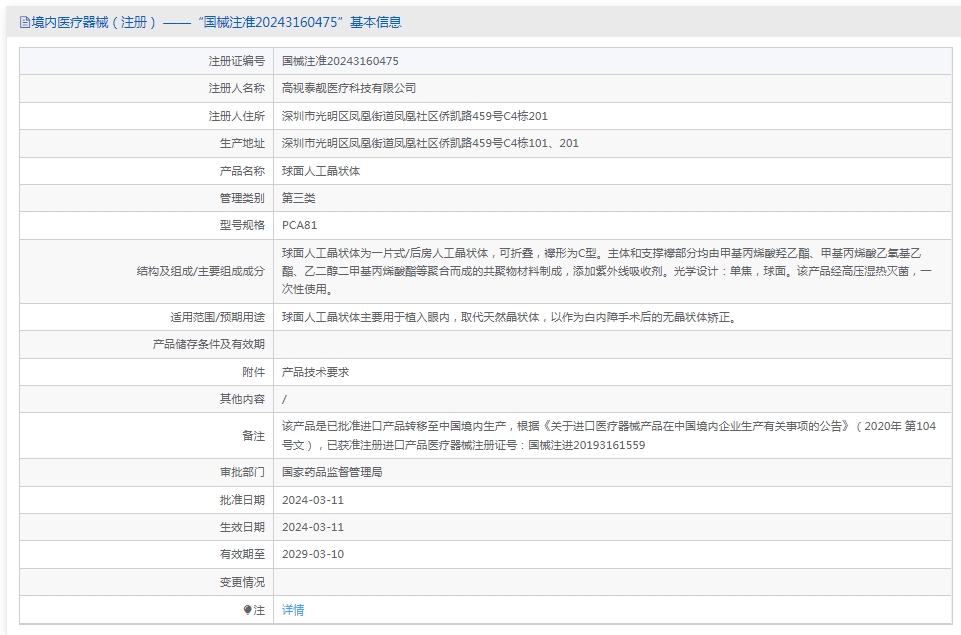Viewport: 961px width, 635px height.
Task: Click the 管理类别 row label
Action: click(242, 198)
